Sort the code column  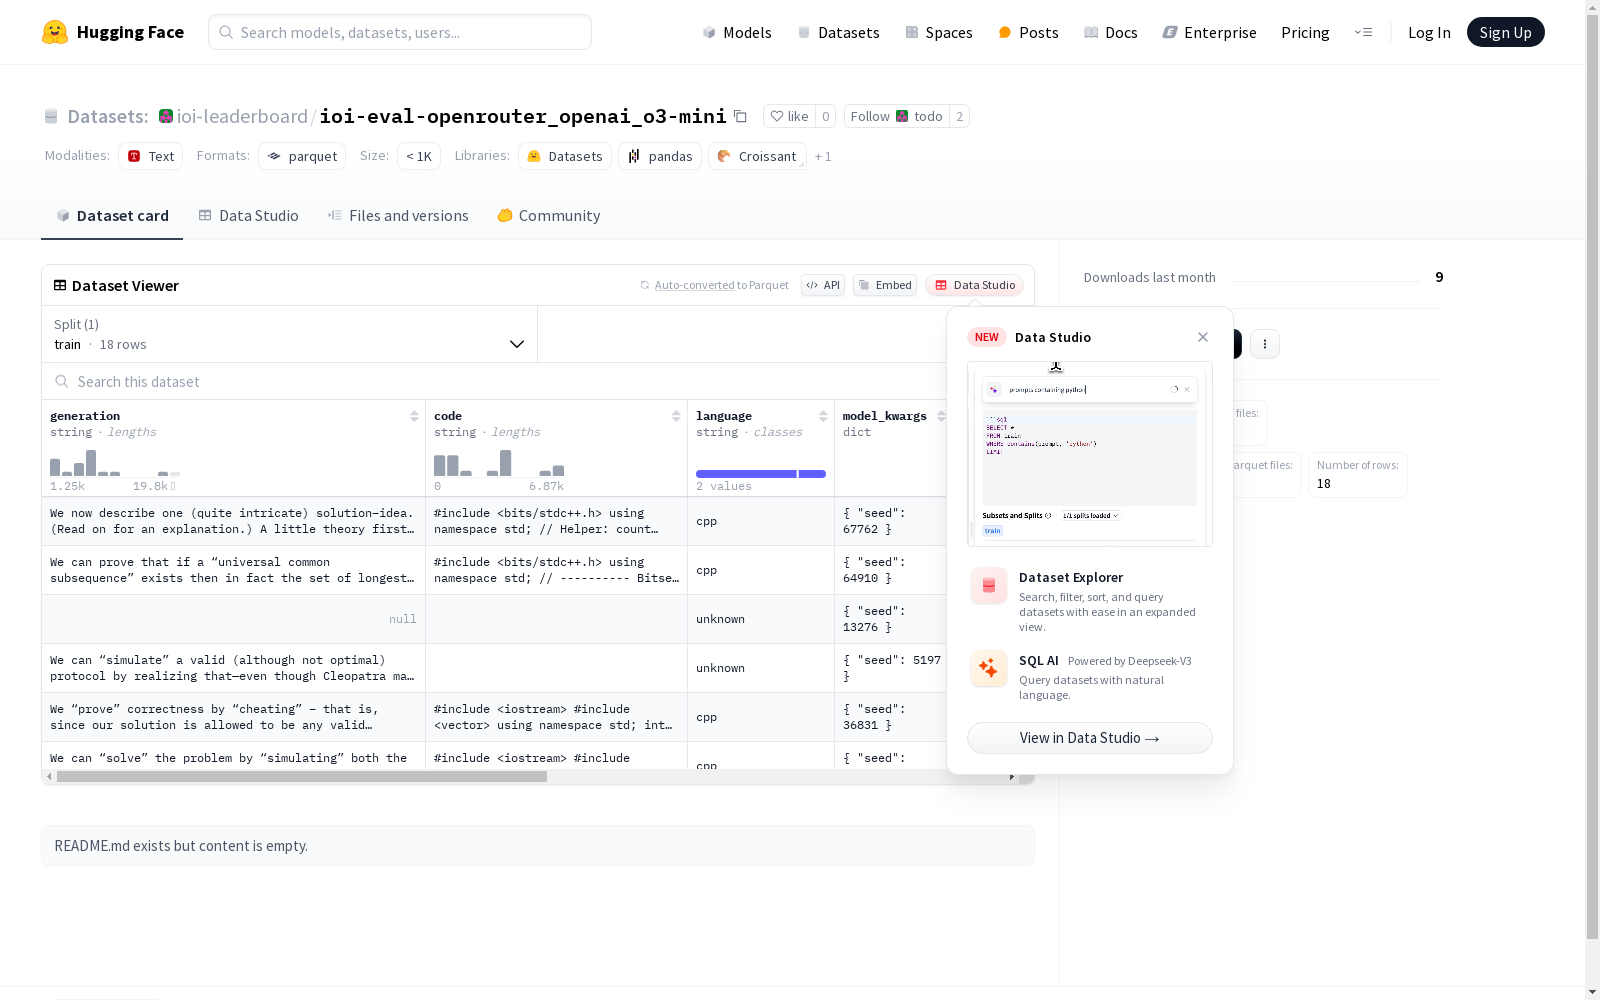click(676, 416)
